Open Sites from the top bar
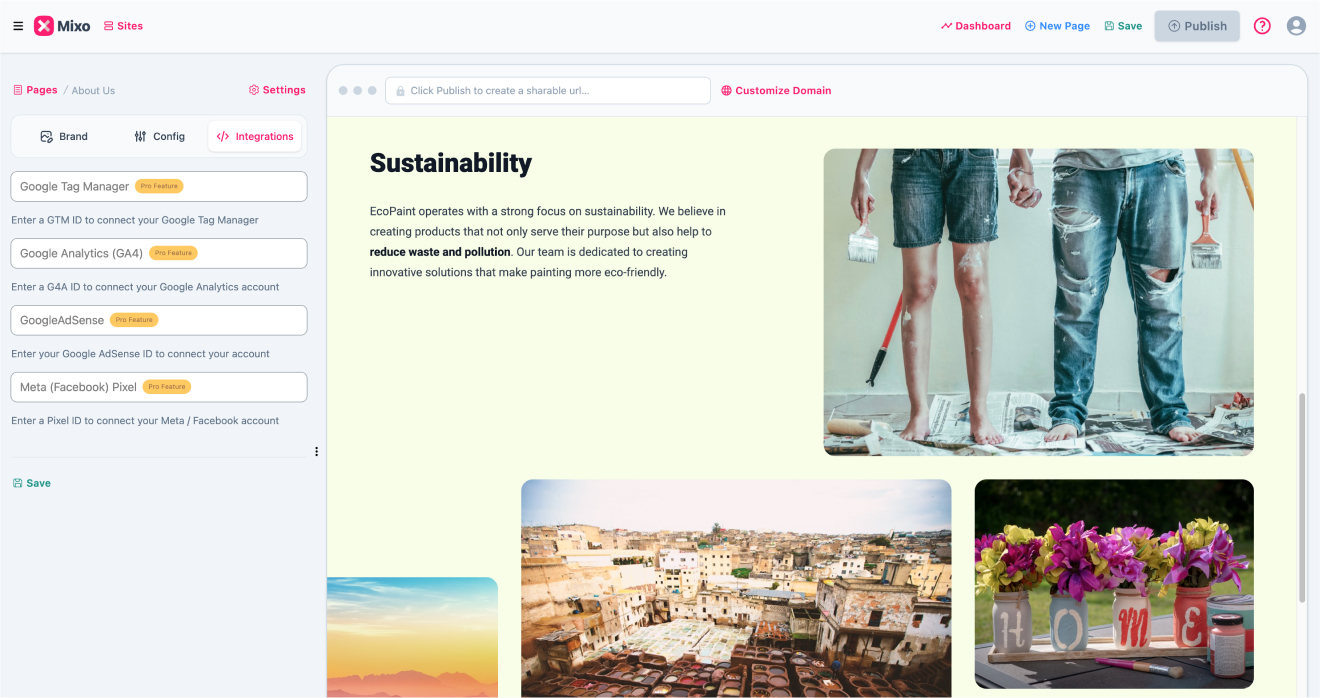This screenshot has width=1320, height=698. (123, 26)
